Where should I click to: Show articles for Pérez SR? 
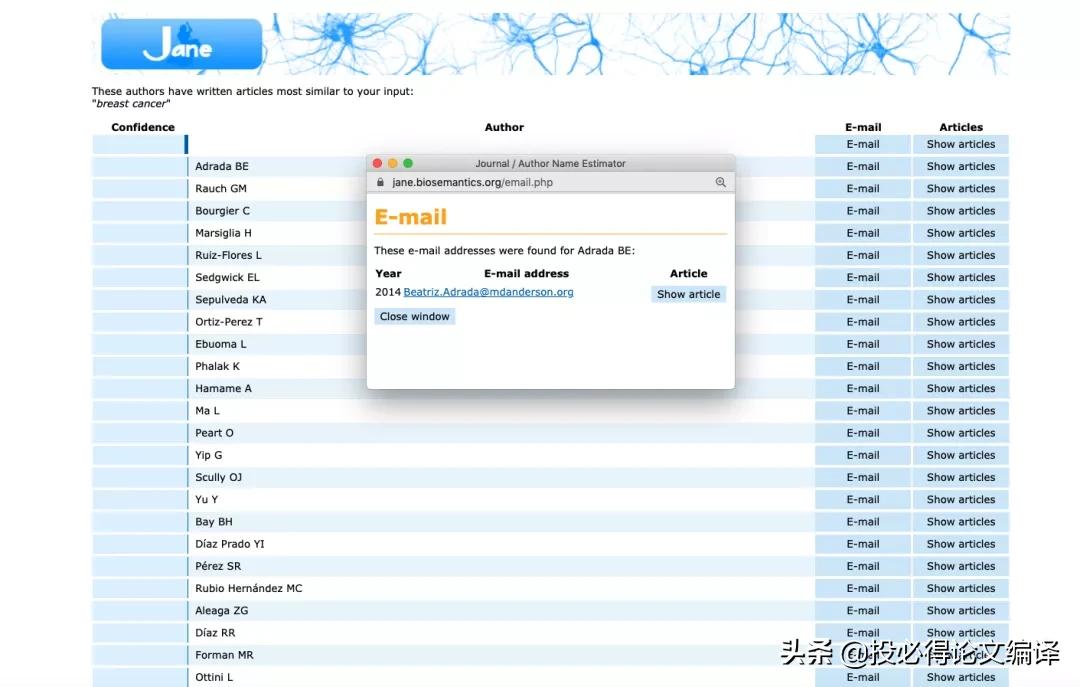click(x=961, y=566)
